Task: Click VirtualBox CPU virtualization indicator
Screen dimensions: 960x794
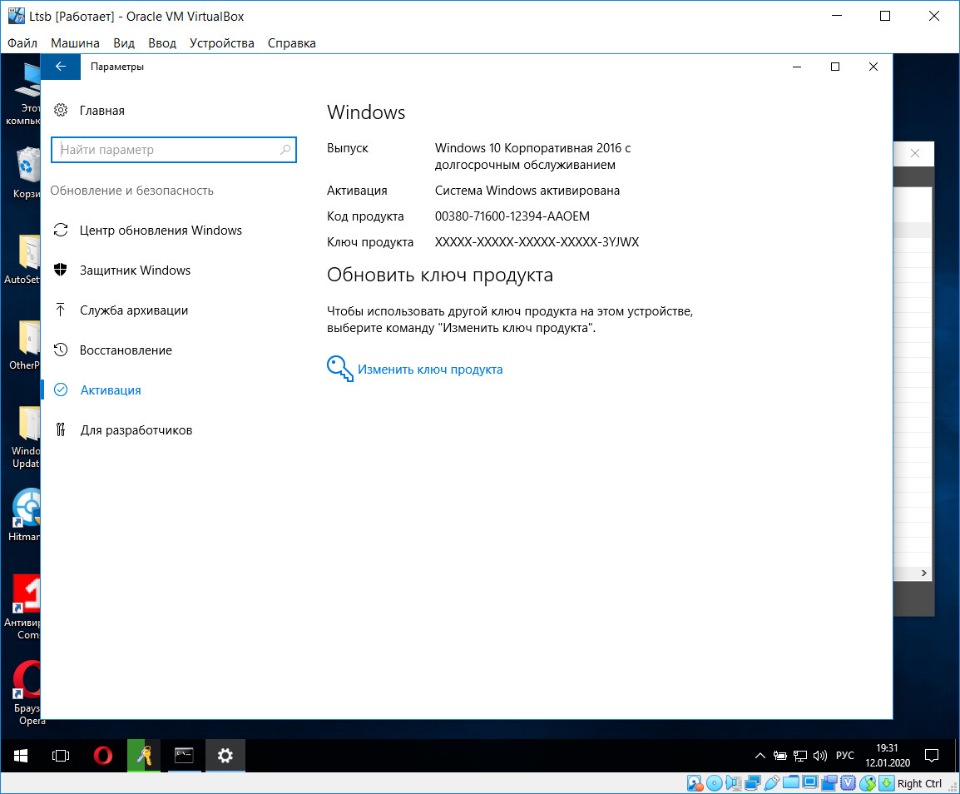Action: pos(848,783)
